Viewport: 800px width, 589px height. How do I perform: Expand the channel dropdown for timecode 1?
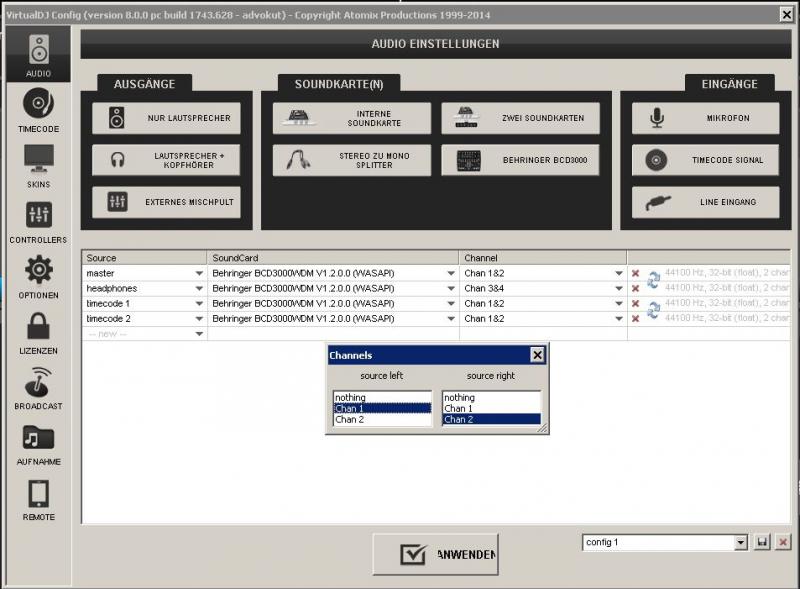[619, 304]
